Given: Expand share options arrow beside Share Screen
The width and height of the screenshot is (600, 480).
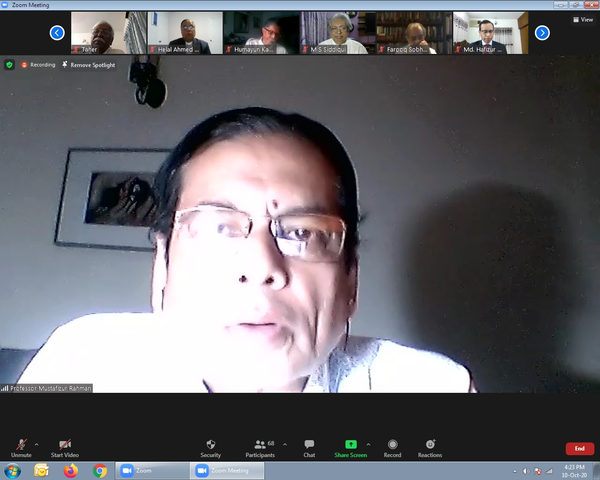Looking at the screenshot, I should tap(369, 444).
